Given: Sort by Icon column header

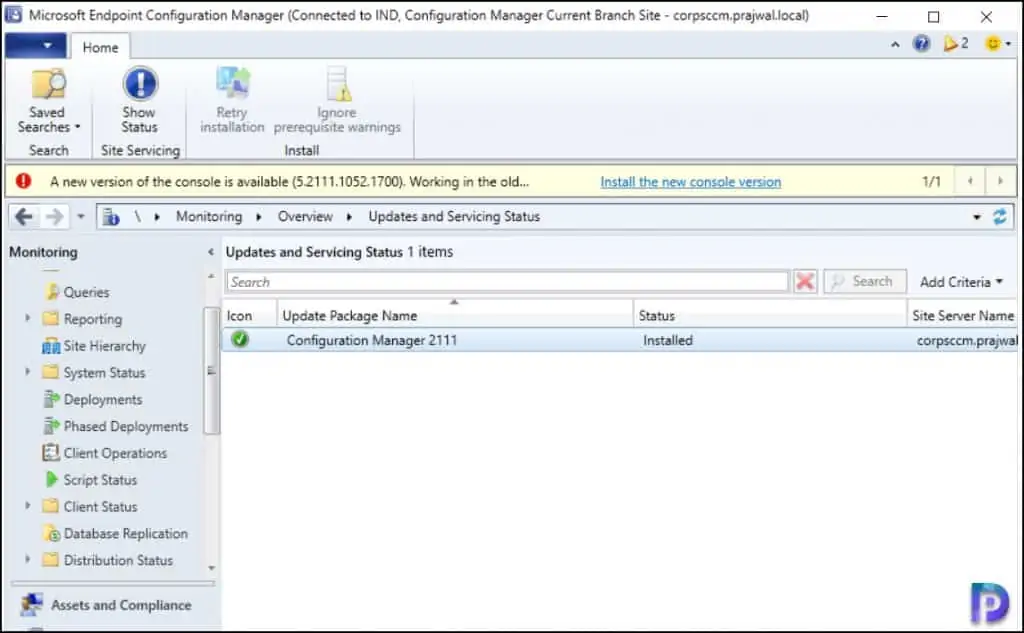Looking at the screenshot, I should [249, 315].
